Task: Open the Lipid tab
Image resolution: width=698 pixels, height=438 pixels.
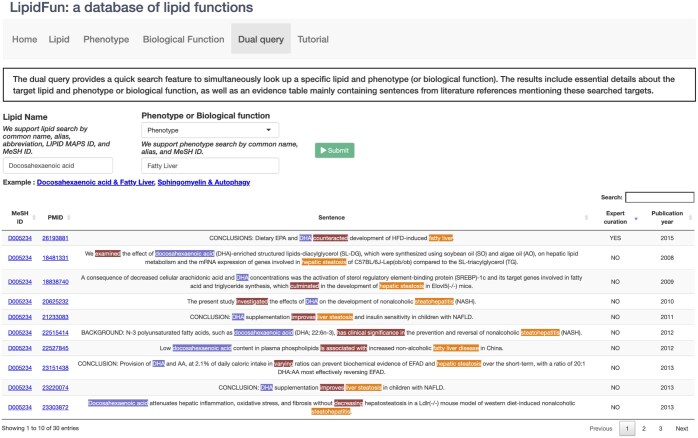Action: [59, 39]
